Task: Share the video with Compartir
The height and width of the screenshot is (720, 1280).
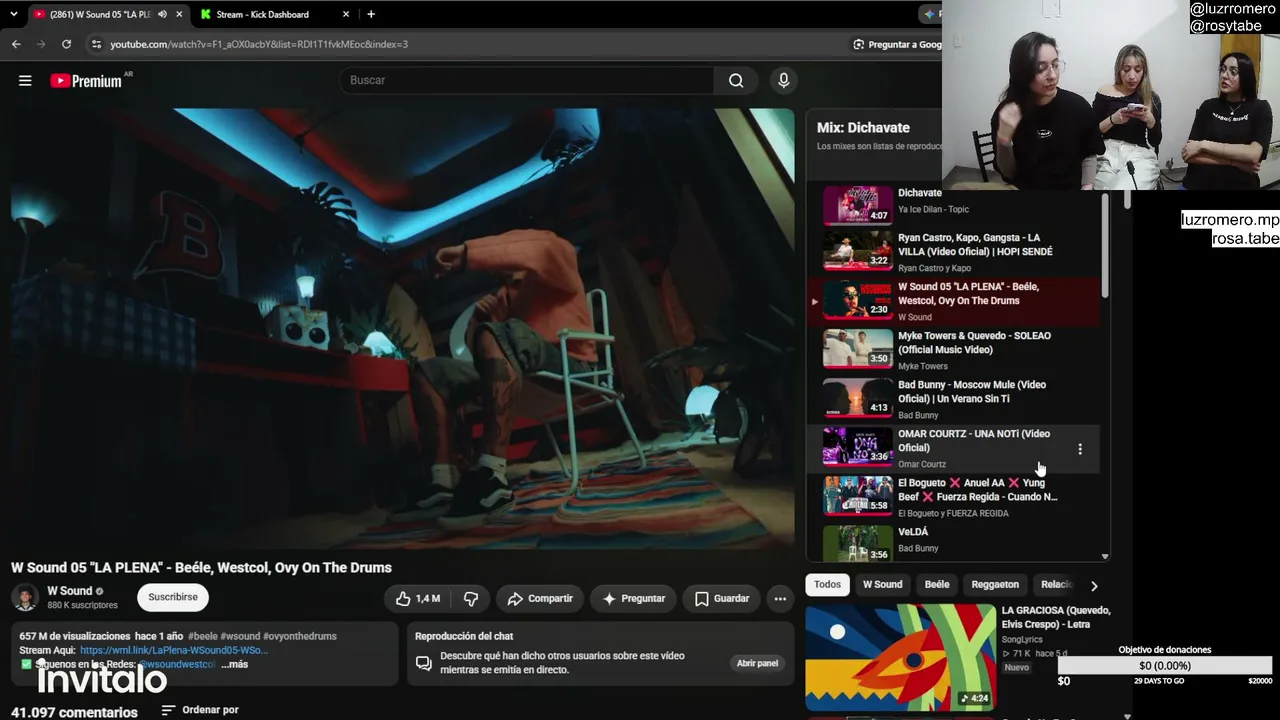Action: click(540, 598)
